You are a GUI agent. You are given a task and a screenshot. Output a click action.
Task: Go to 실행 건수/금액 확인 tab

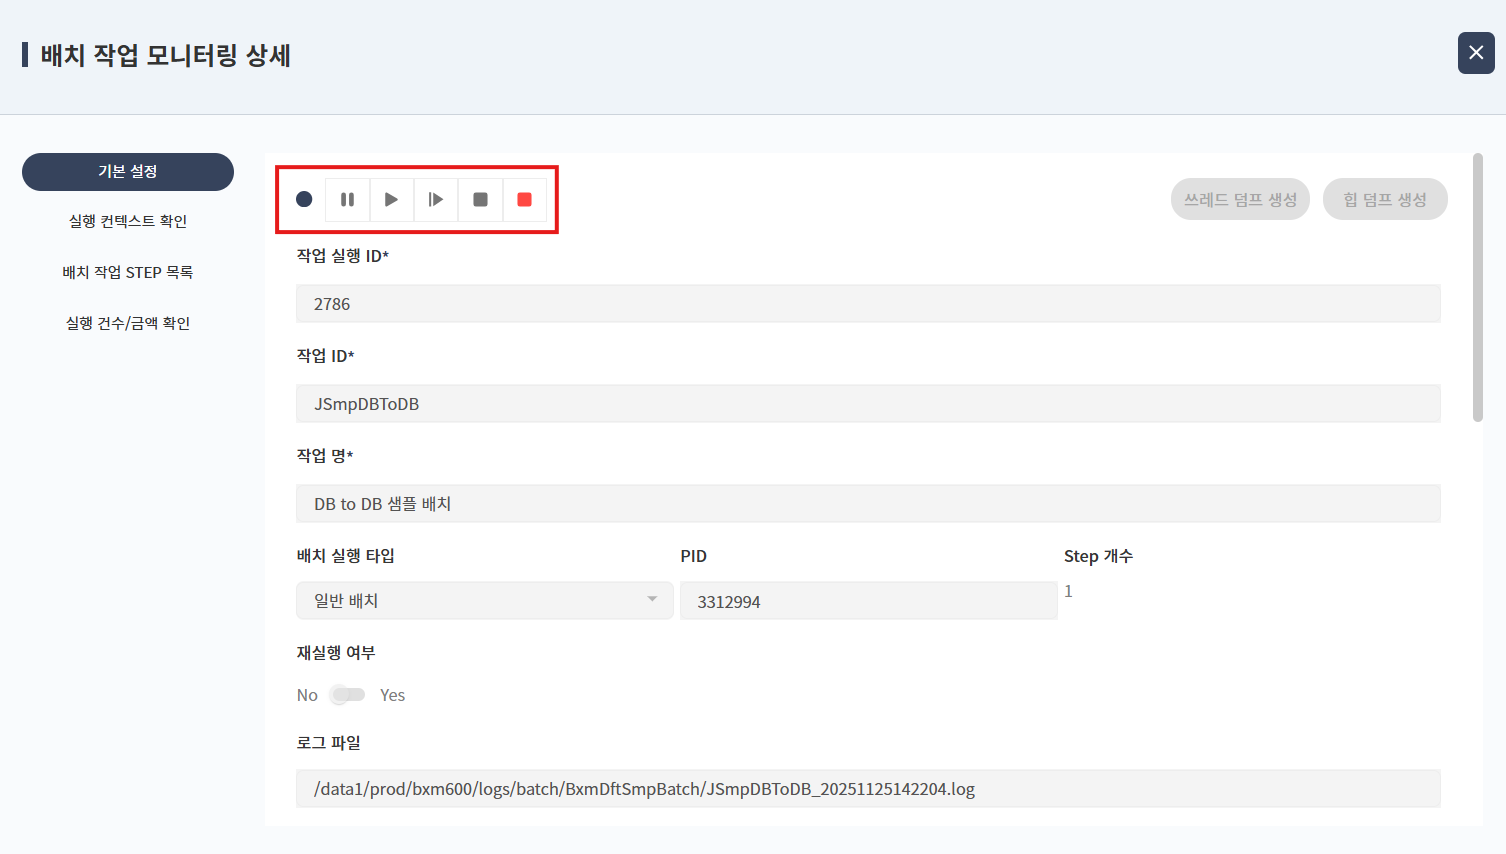click(x=128, y=323)
